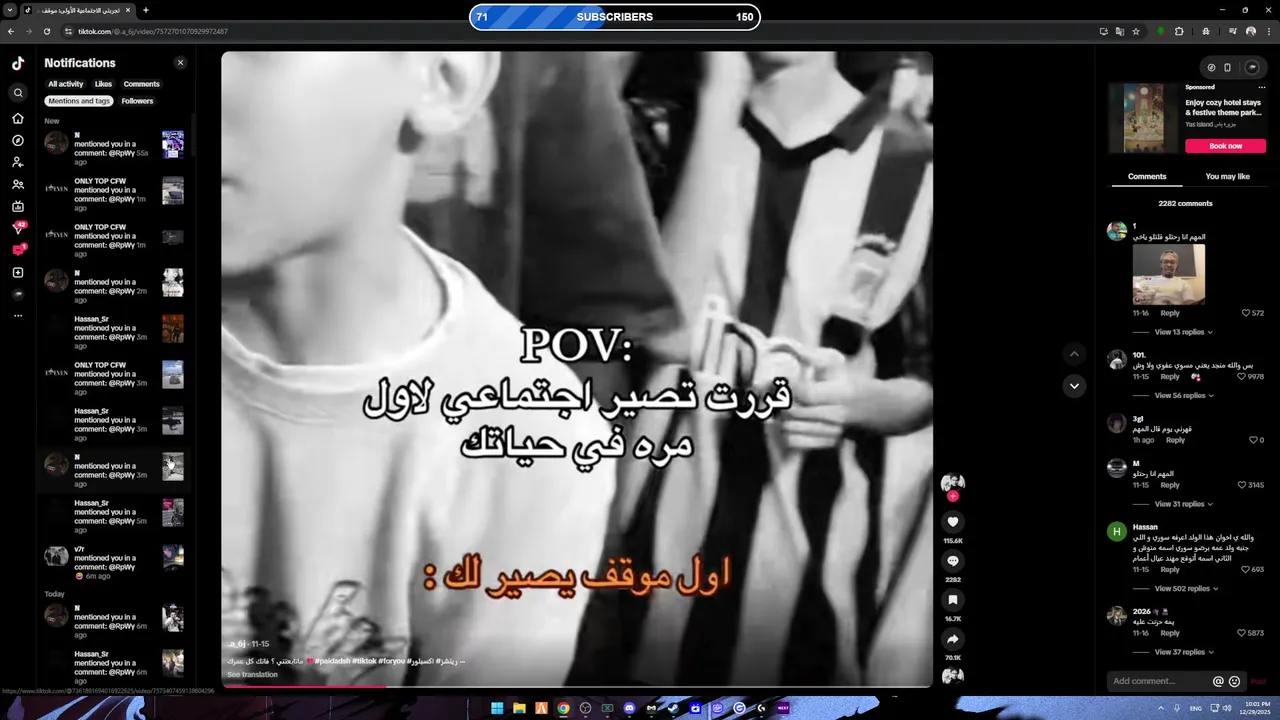1280x720 pixels.
Task: Open the More (three dots) sidebar menu
Action: pyautogui.click(x=18, y=316)
